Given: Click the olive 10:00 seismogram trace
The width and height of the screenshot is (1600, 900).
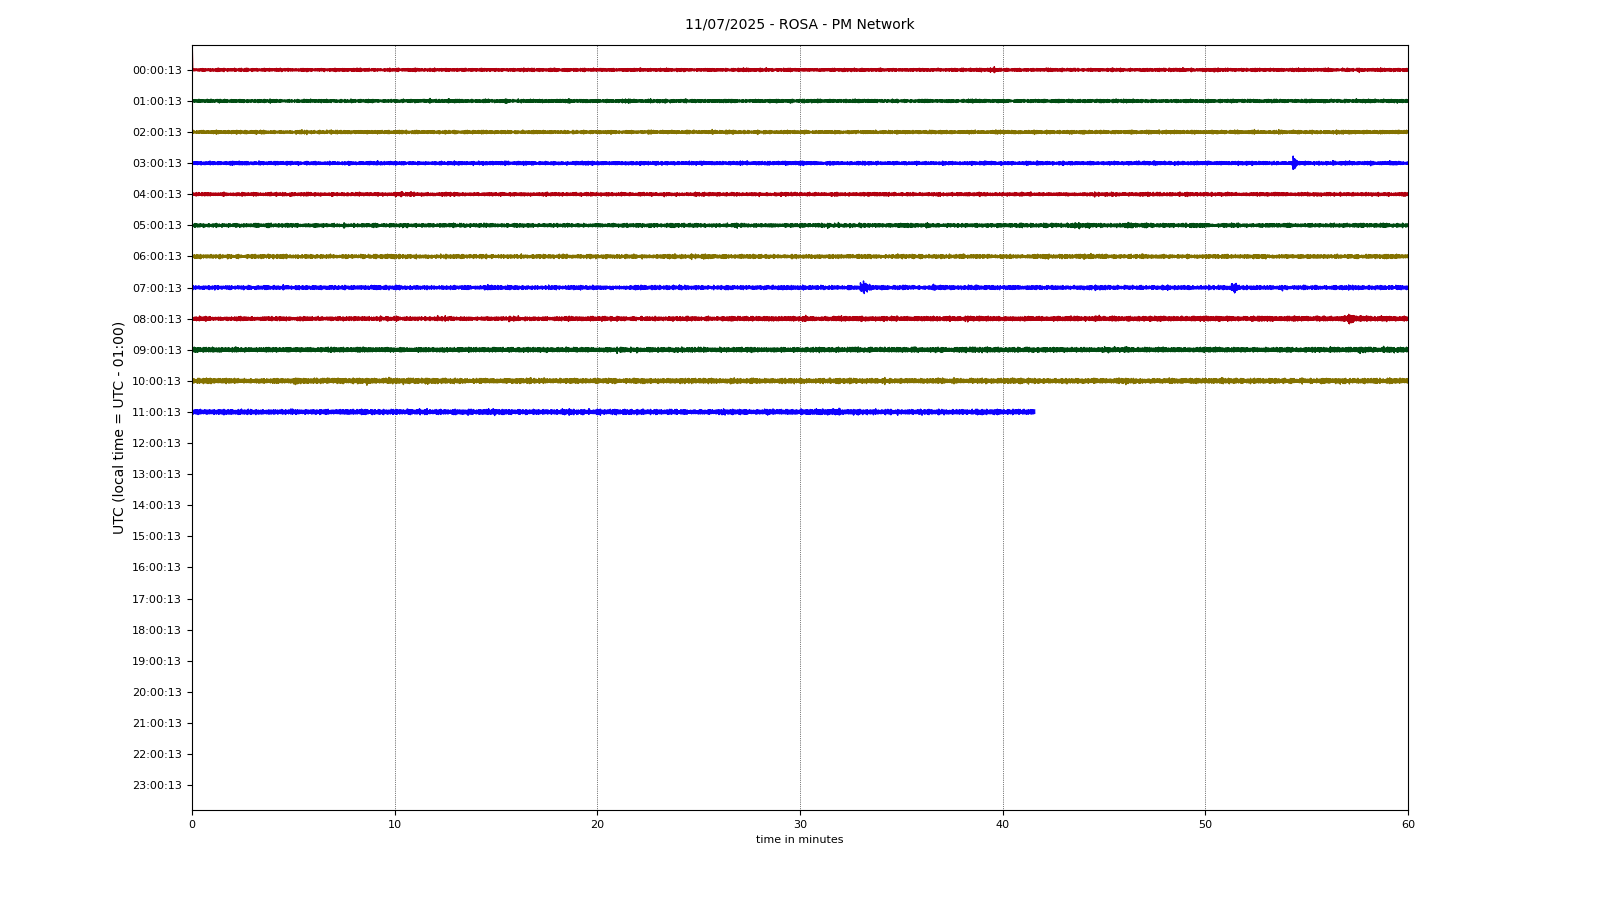Looking at the screenshot, I should [800, 381].
